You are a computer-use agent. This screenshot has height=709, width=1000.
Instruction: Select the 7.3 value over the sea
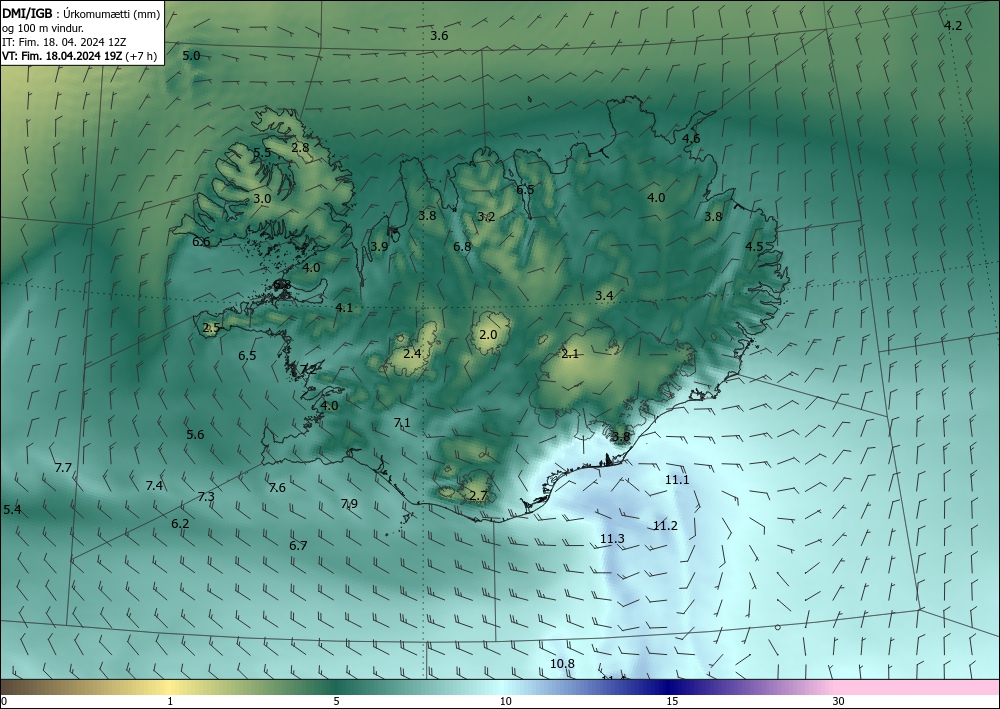(x=206, y=496)
